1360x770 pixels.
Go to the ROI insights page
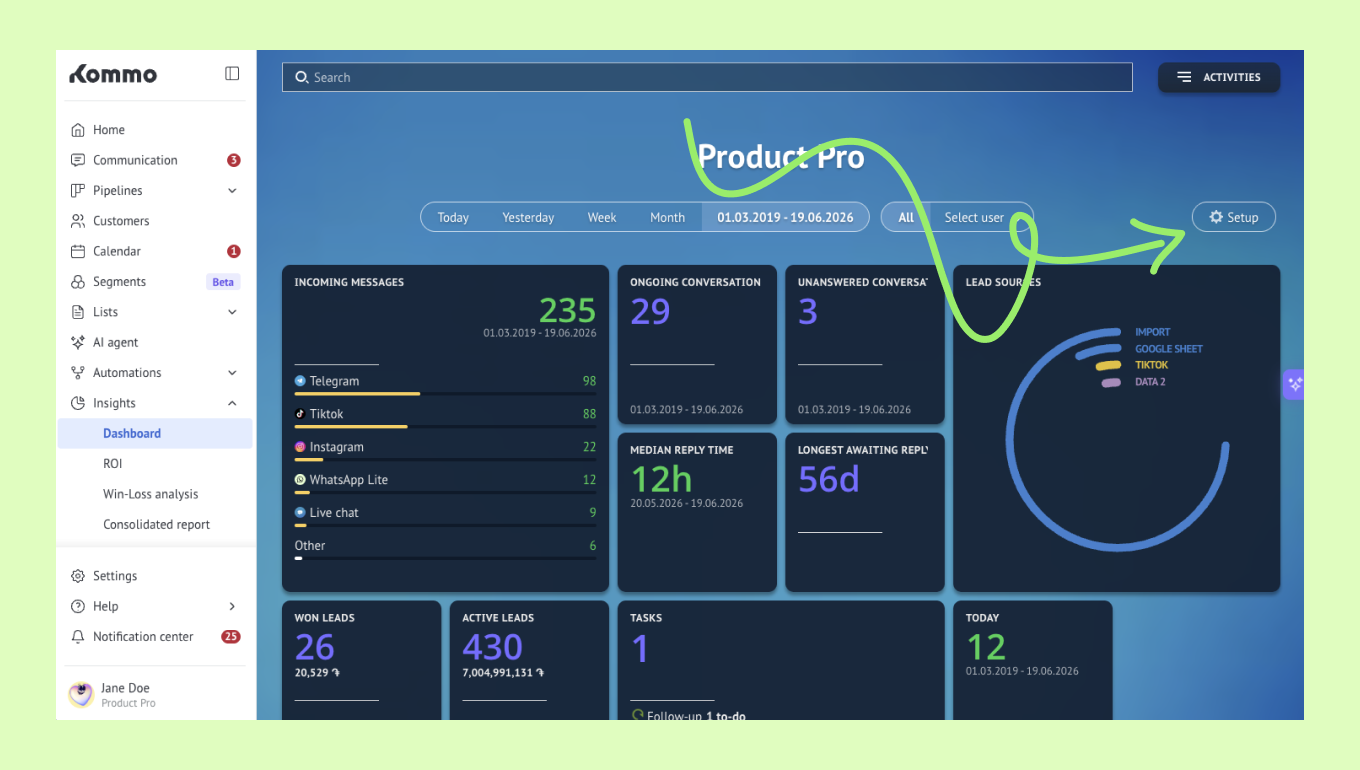coord(113,464)
